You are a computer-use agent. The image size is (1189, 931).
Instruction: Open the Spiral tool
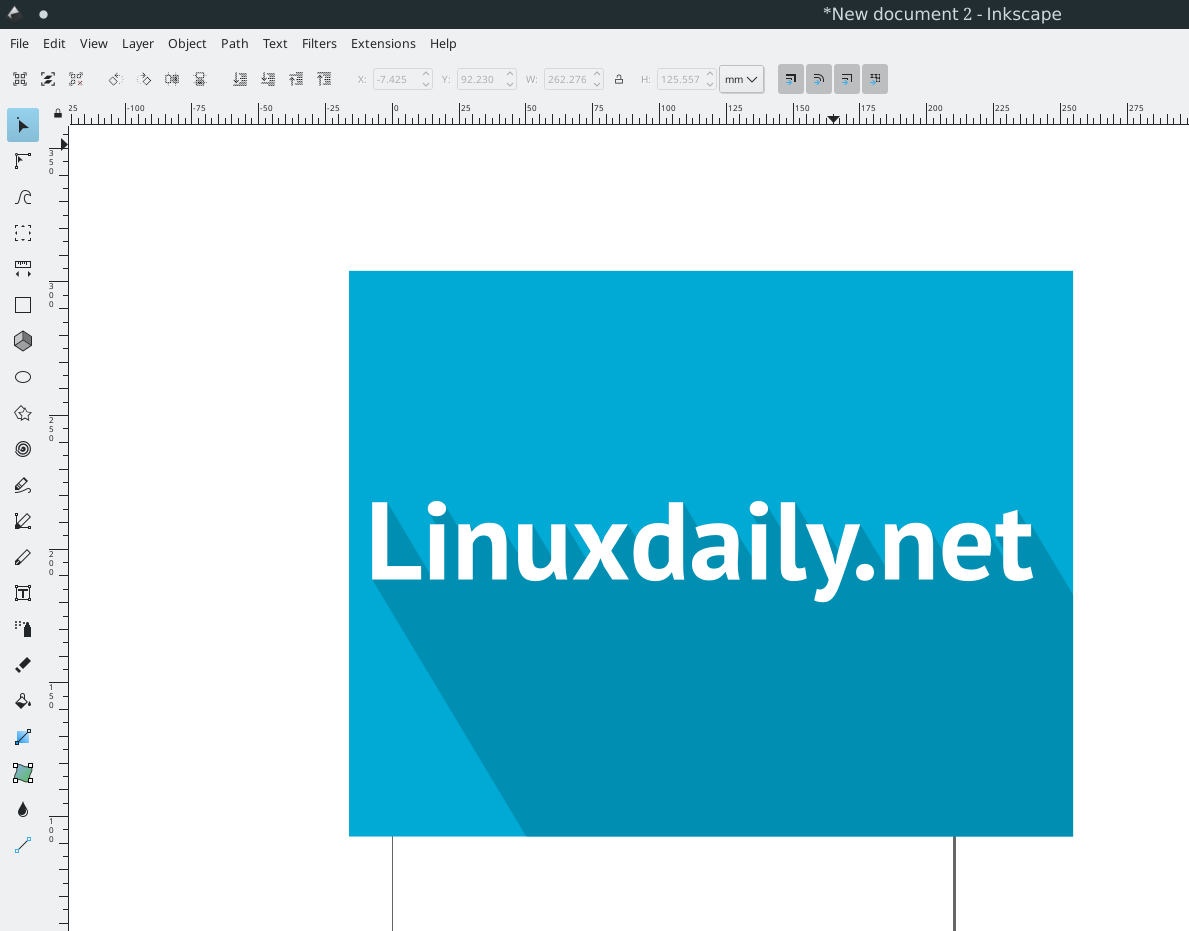[x=22, y=449]
